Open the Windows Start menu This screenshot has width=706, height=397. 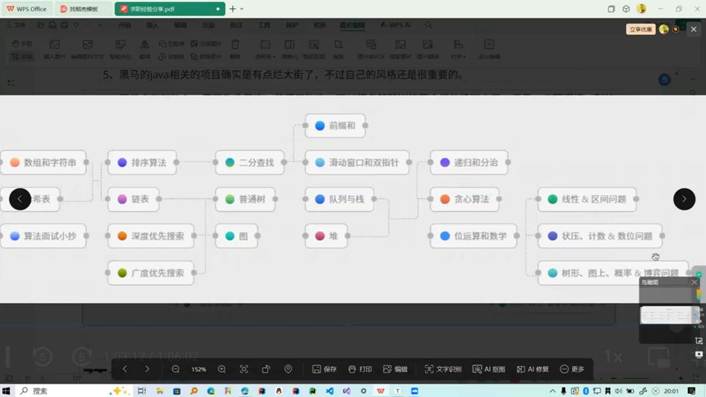6,391
